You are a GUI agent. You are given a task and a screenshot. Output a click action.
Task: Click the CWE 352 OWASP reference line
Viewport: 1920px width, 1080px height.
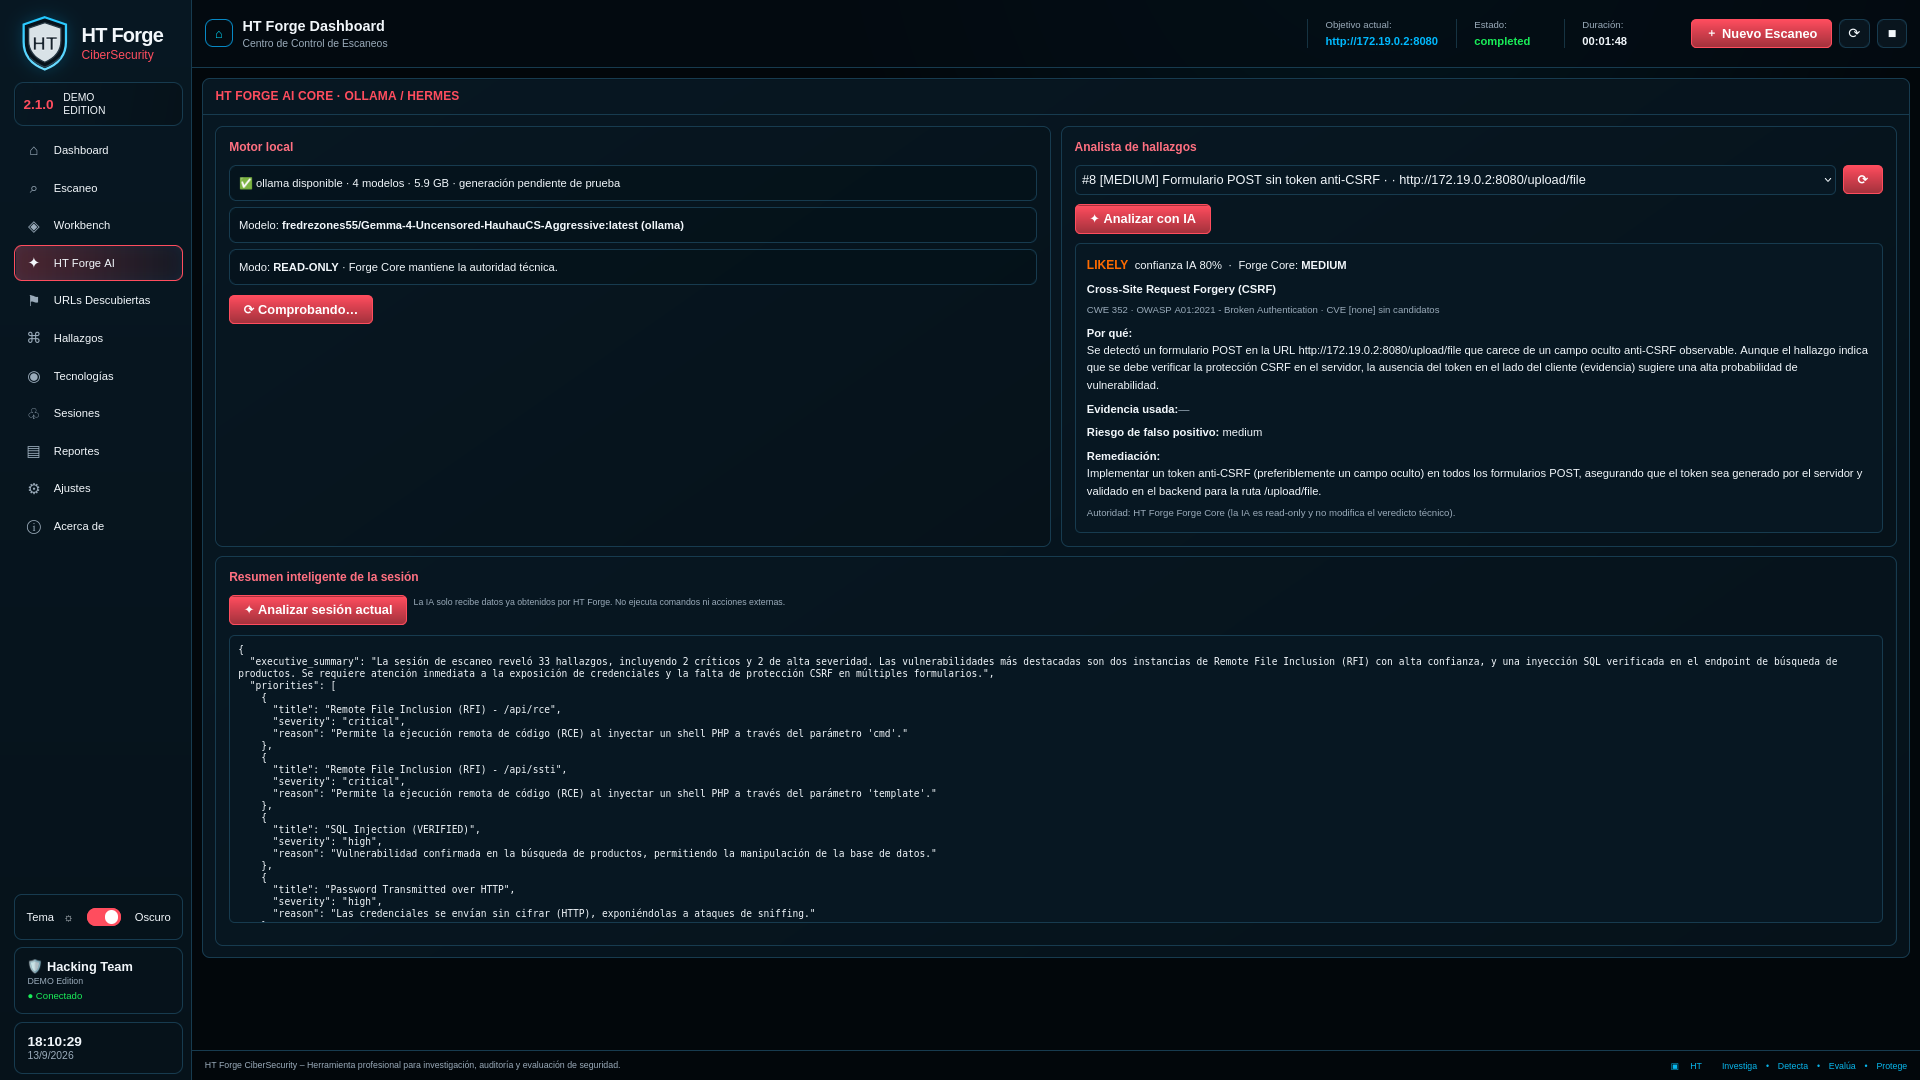tap(1263, 310)
